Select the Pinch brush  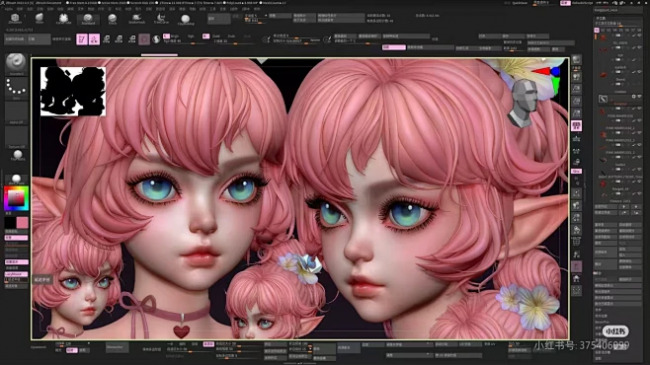[112, 19]
